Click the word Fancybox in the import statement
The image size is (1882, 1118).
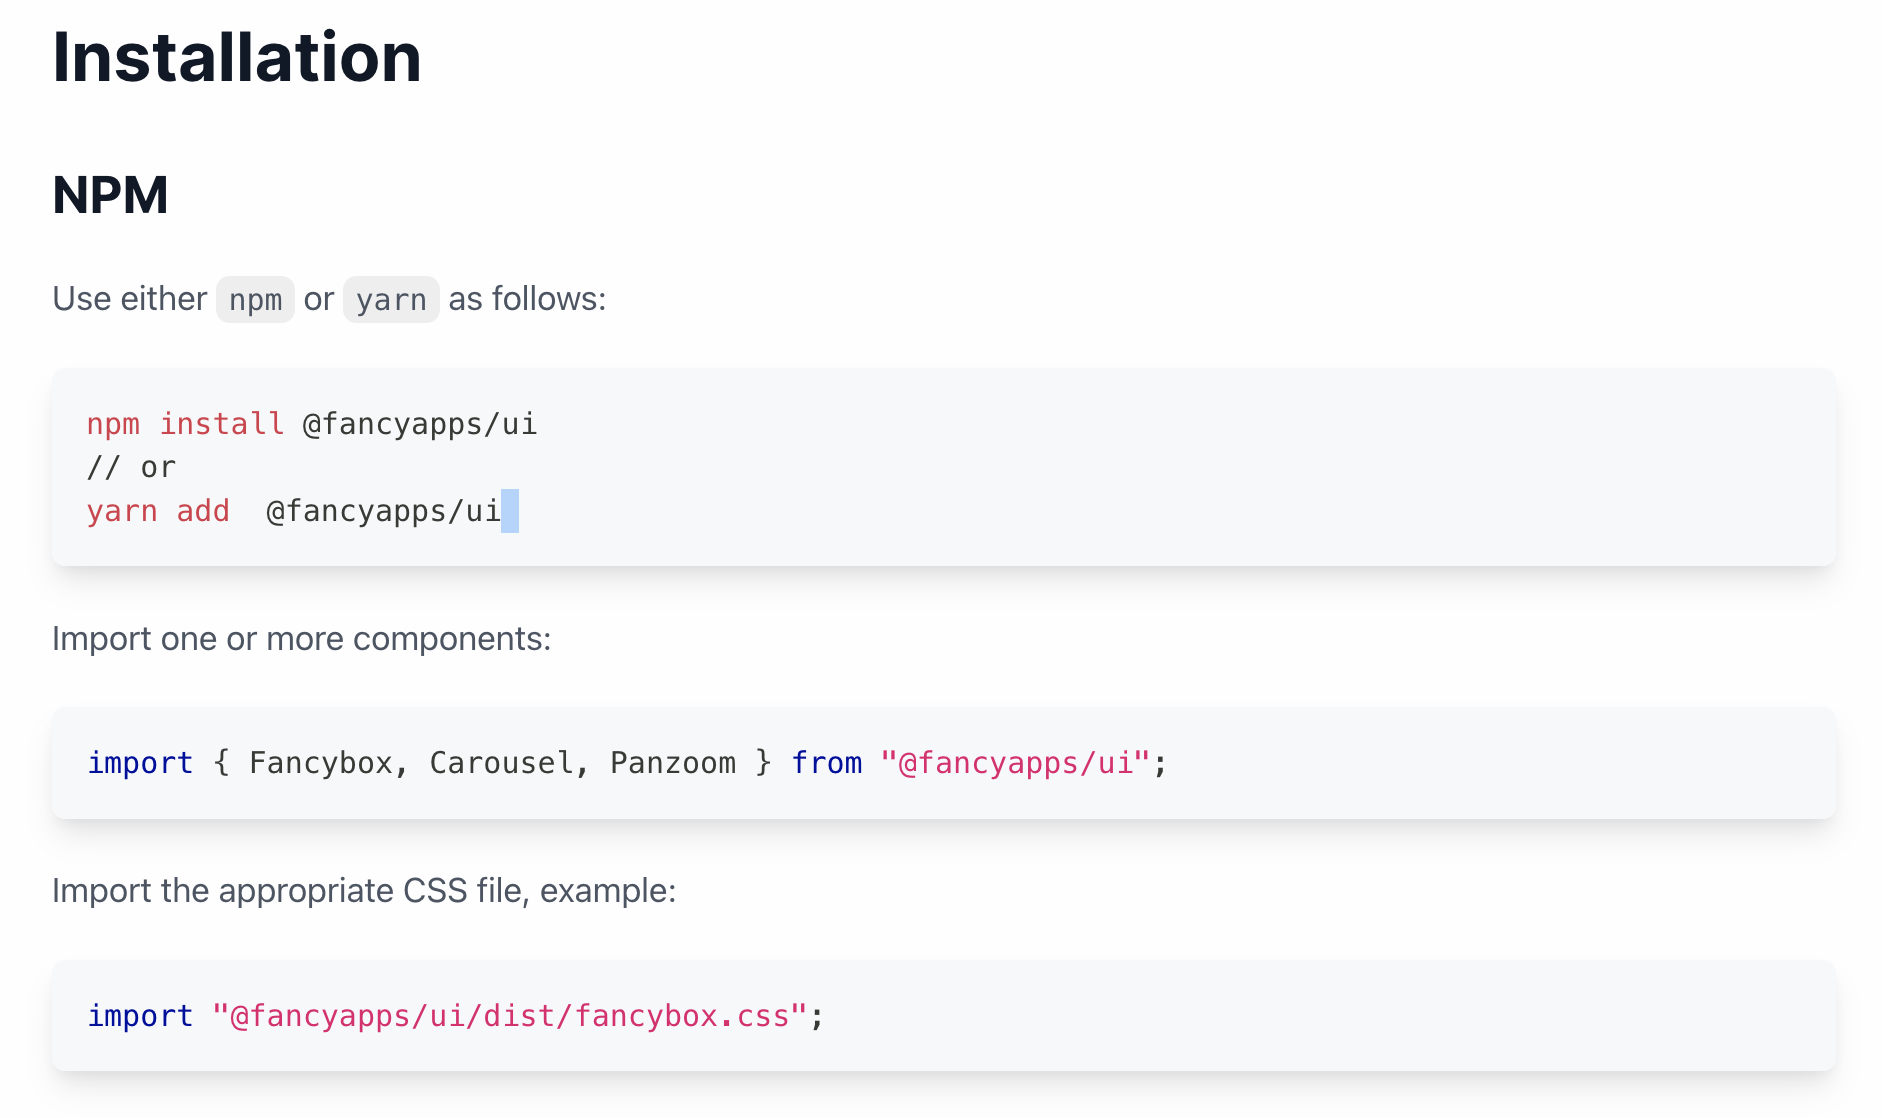320,763
